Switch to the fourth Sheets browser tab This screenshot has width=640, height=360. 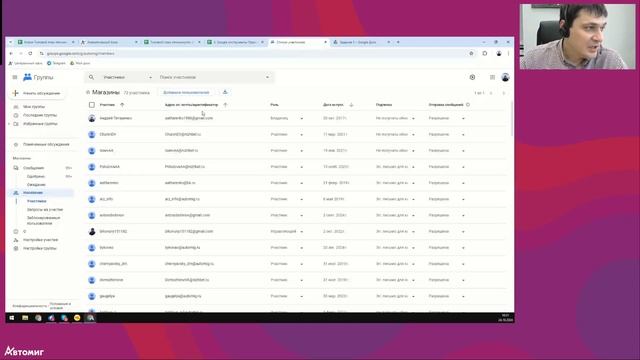235,42
